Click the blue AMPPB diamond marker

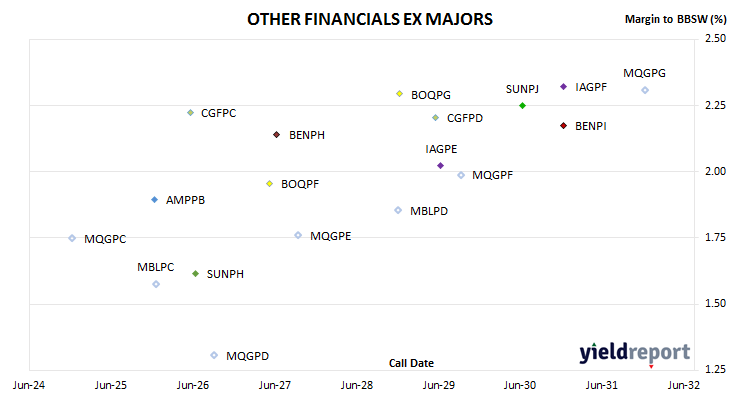(155, 200)
